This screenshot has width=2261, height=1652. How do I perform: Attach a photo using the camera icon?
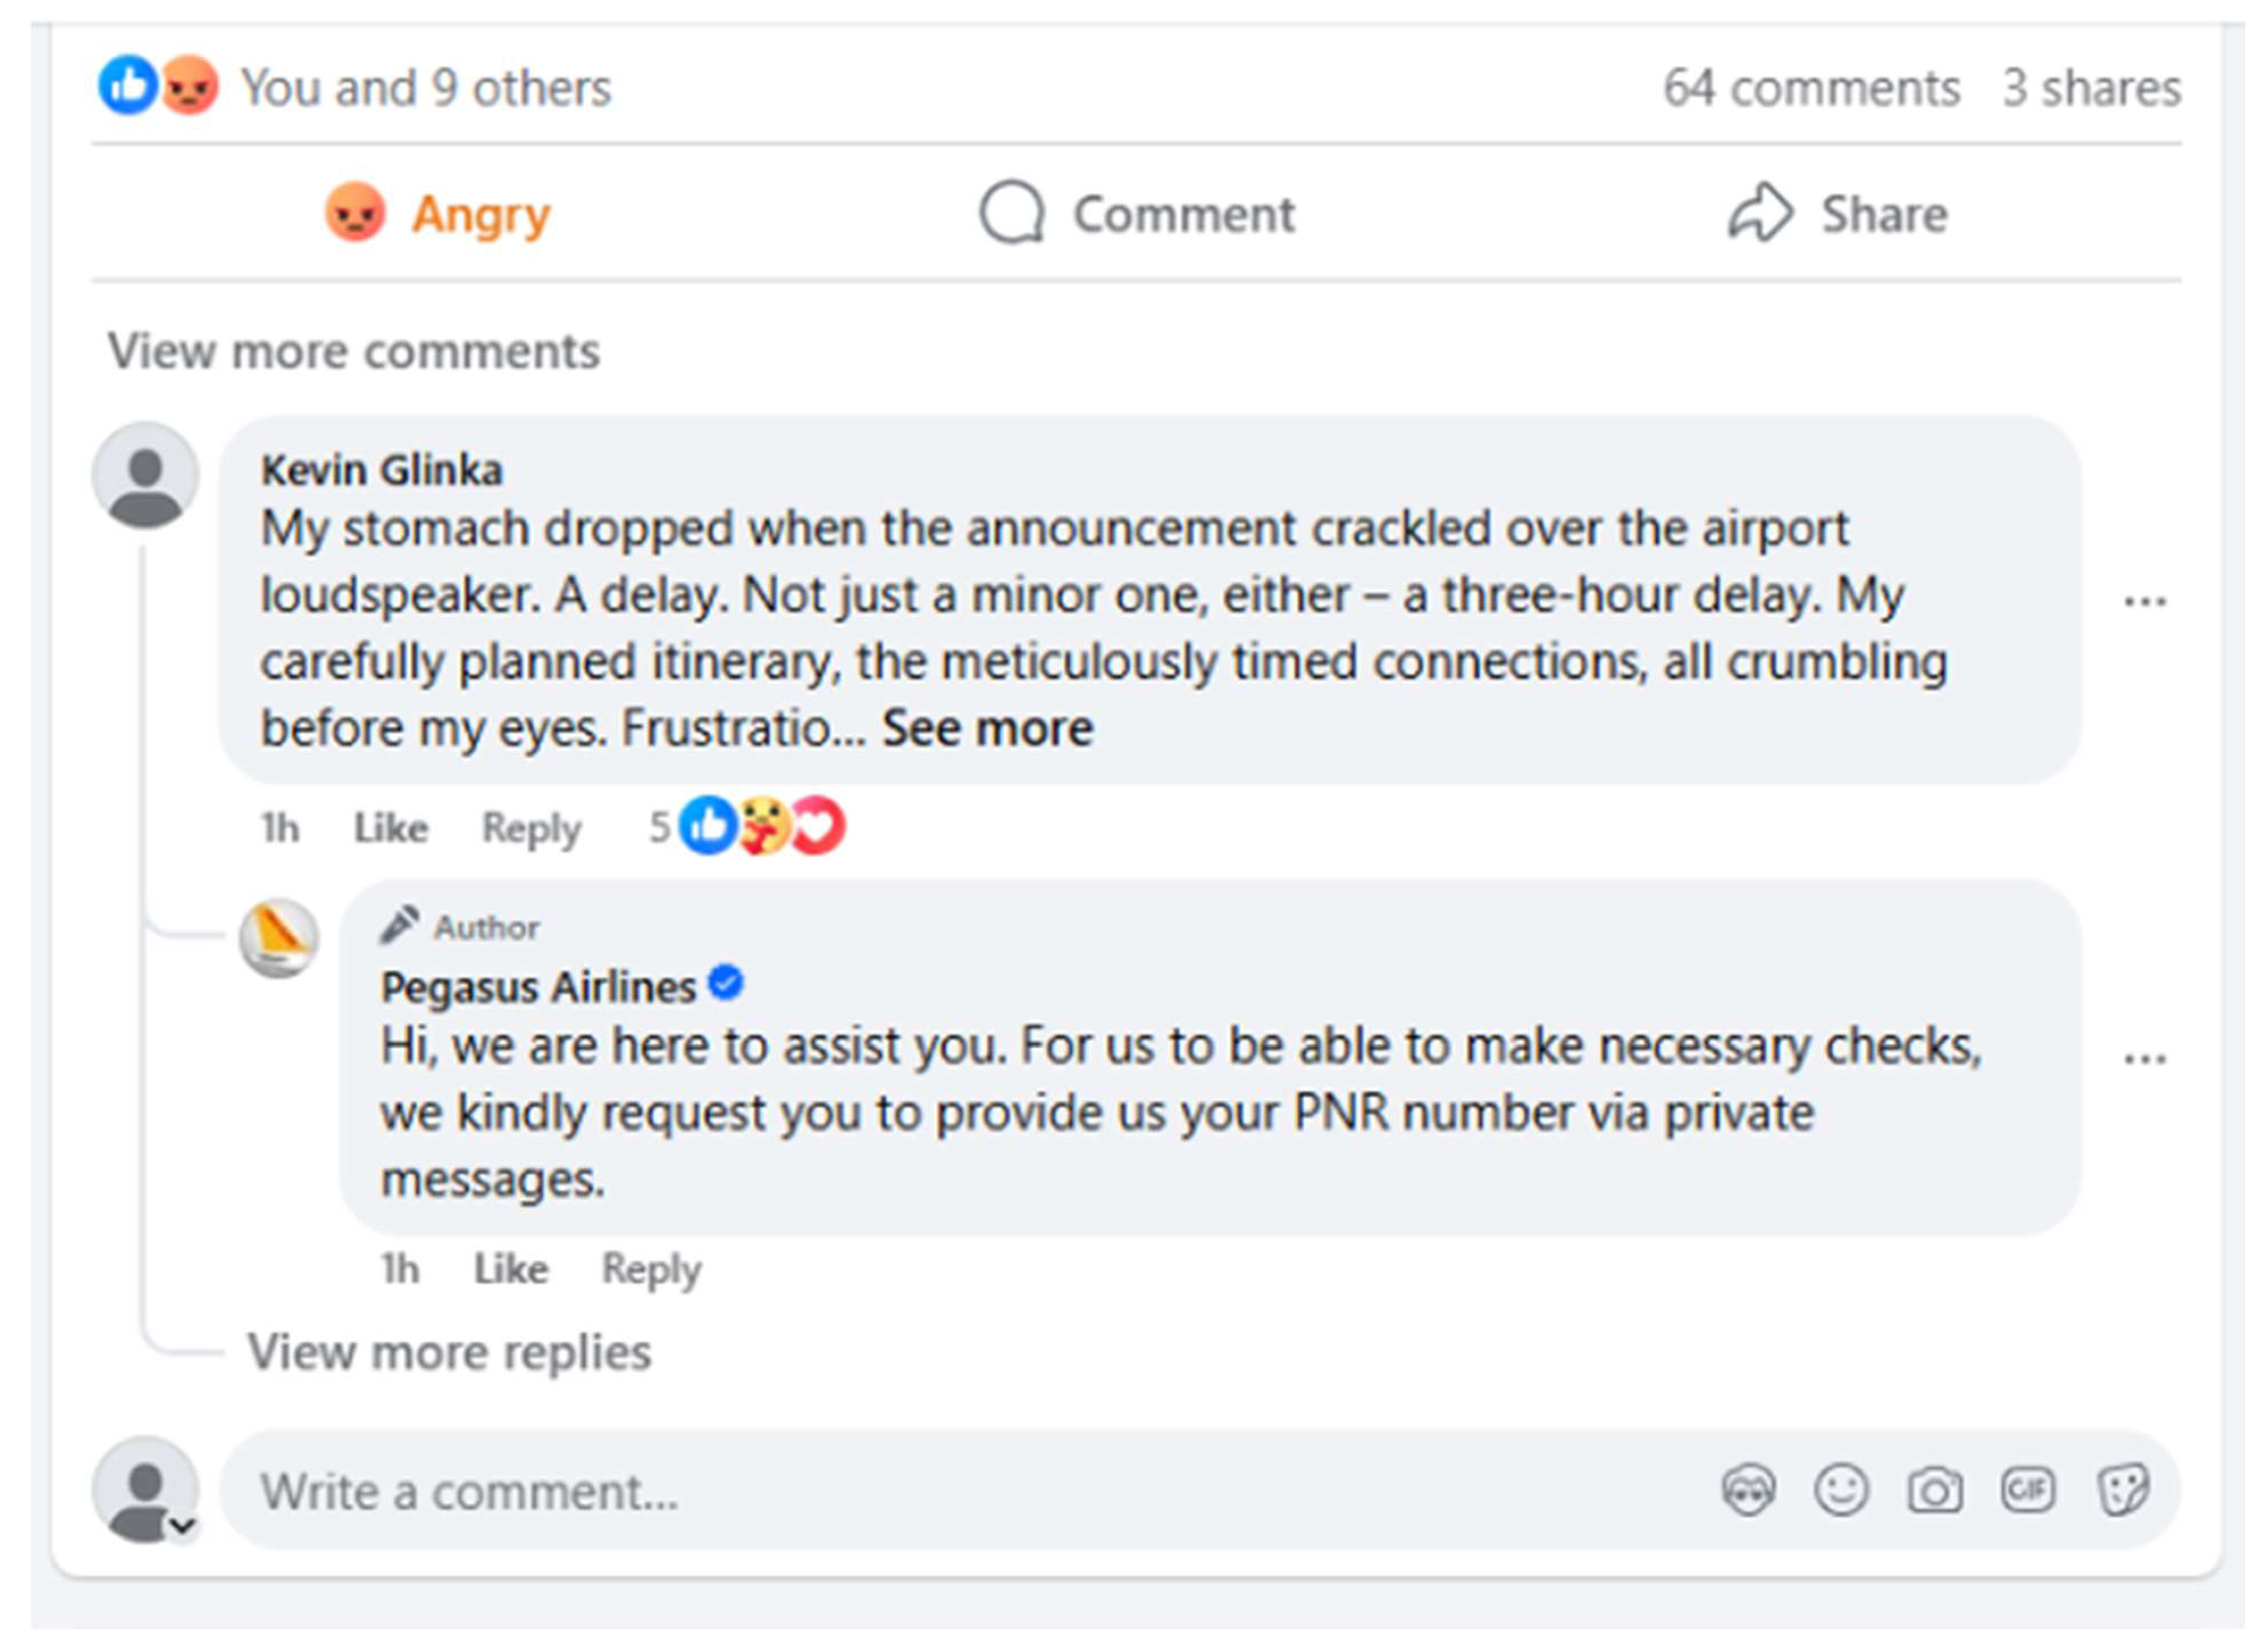1934,1491
